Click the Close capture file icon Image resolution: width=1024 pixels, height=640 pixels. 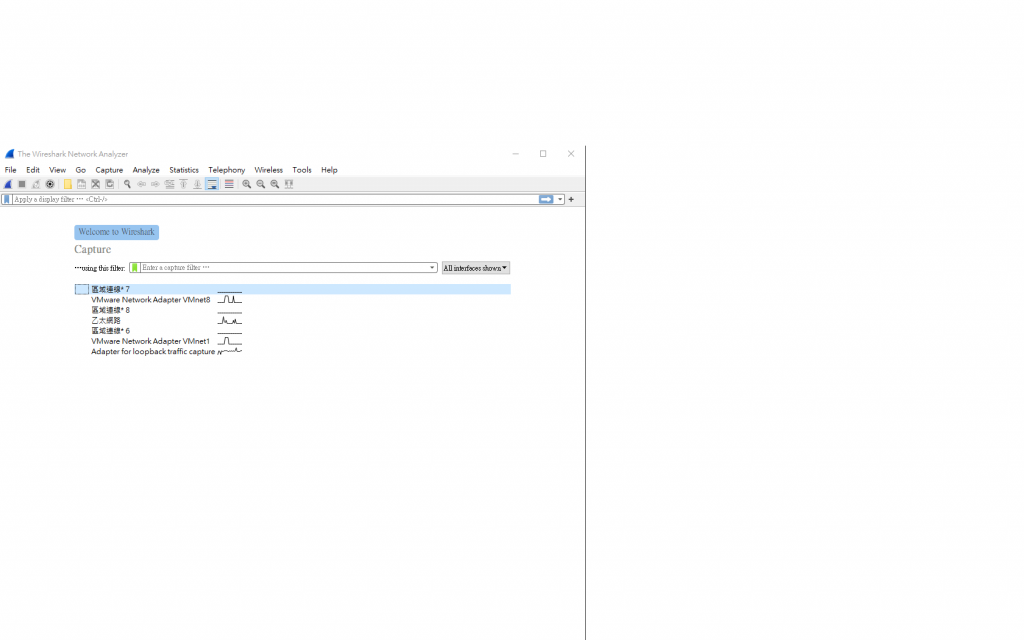click(x=95, y=185)
